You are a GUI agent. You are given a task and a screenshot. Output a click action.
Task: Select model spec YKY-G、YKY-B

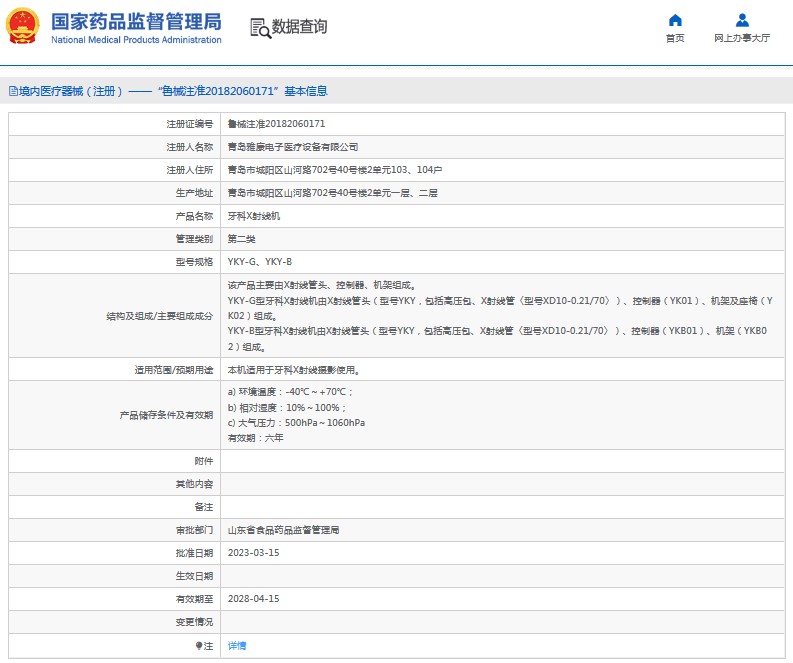[x=259, y=262]
